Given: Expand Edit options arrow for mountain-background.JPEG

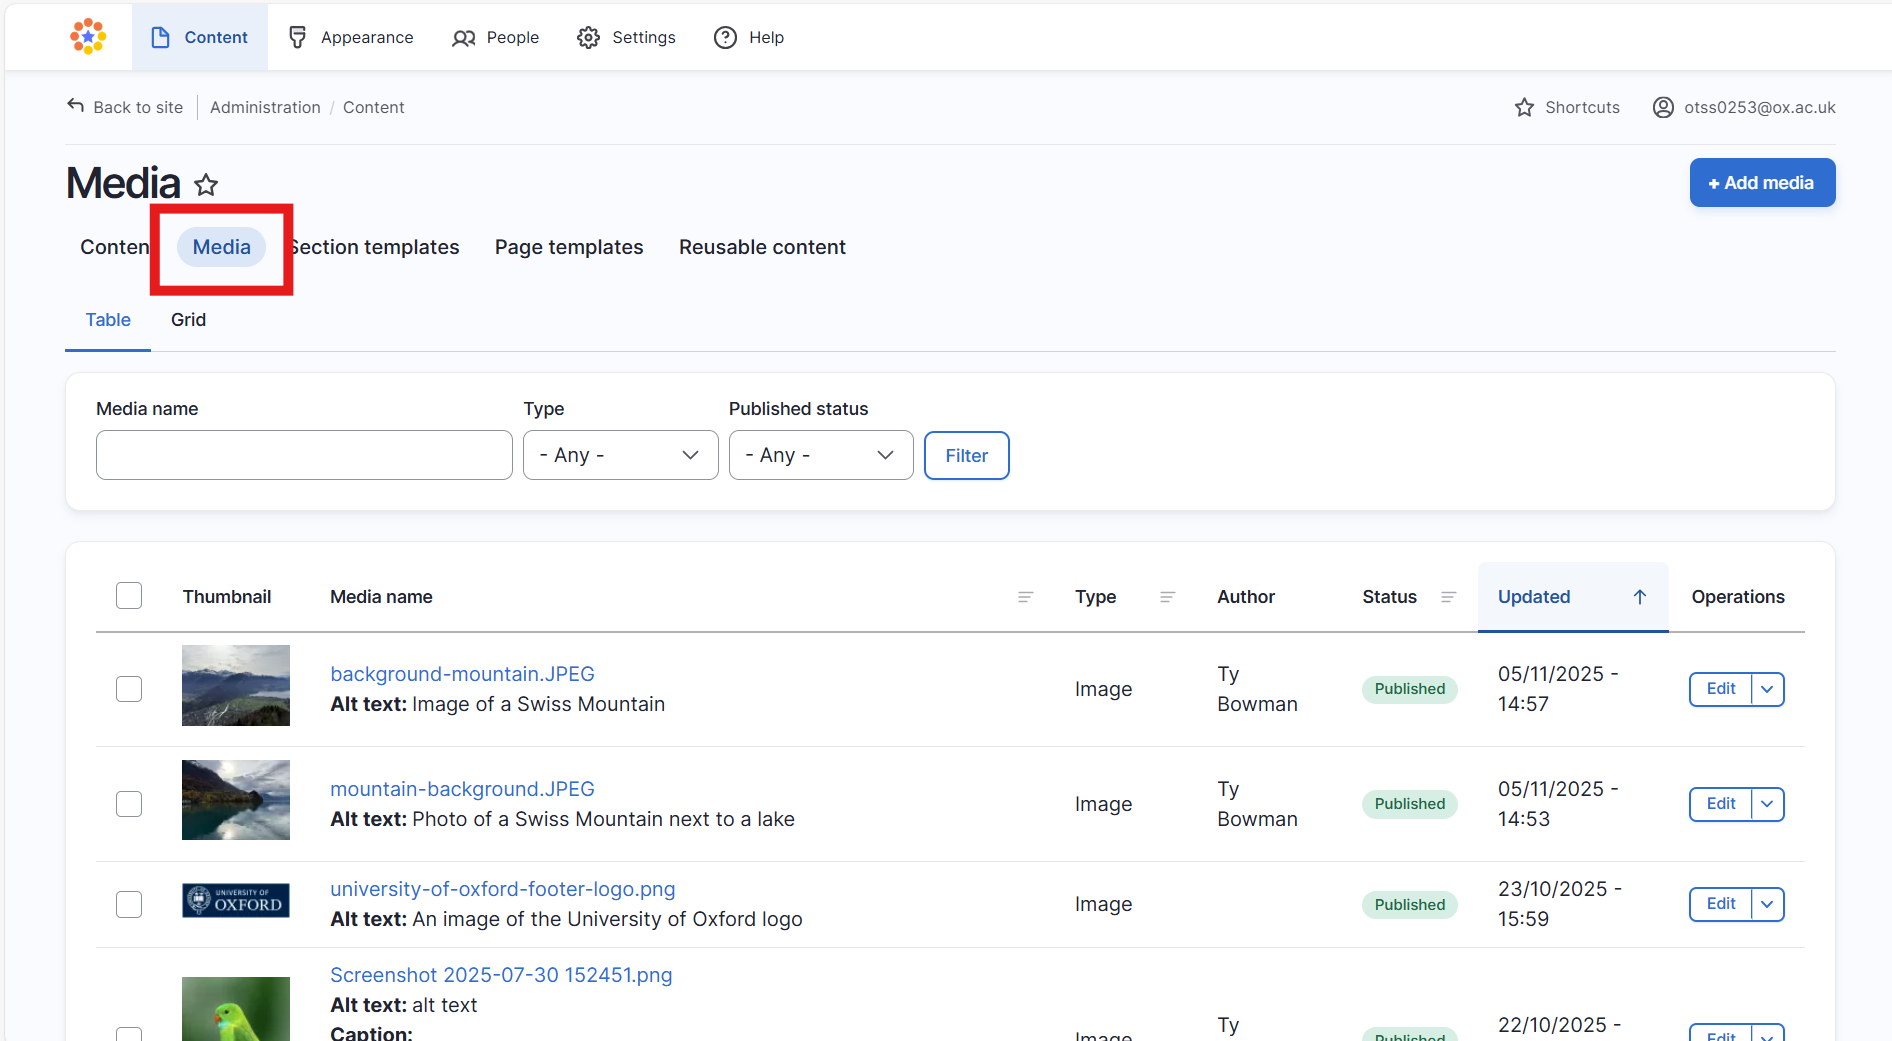Looking at the screenshot, I should [1767, 804].
